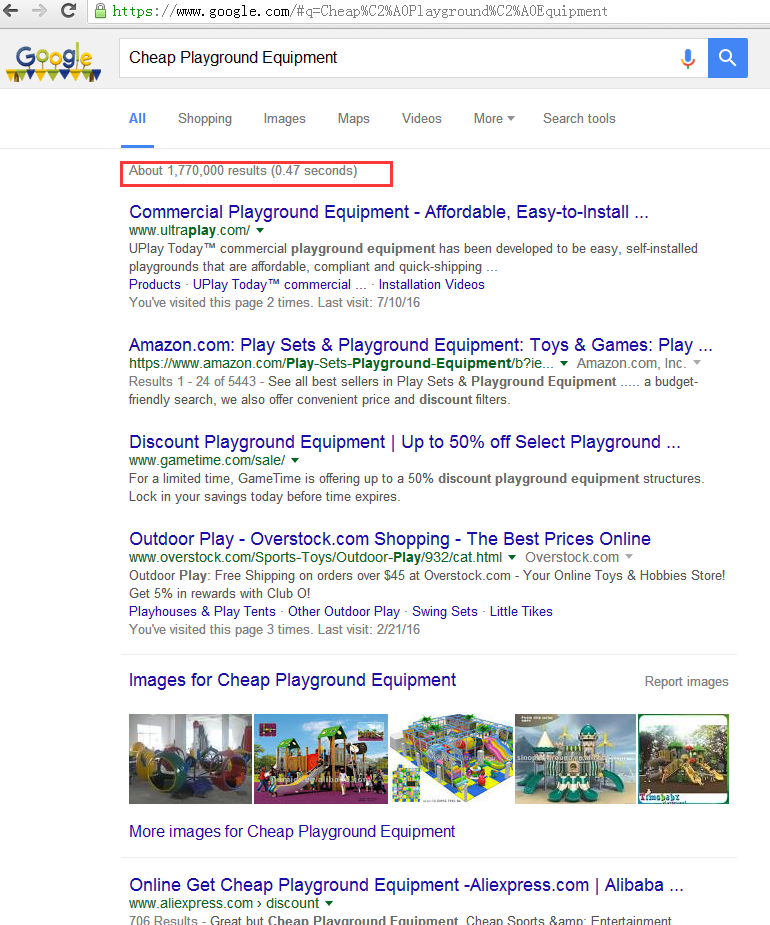This screenshot has height=925, width=770.
Task: Click the green padlock security icon
Action: coord(100,11)
